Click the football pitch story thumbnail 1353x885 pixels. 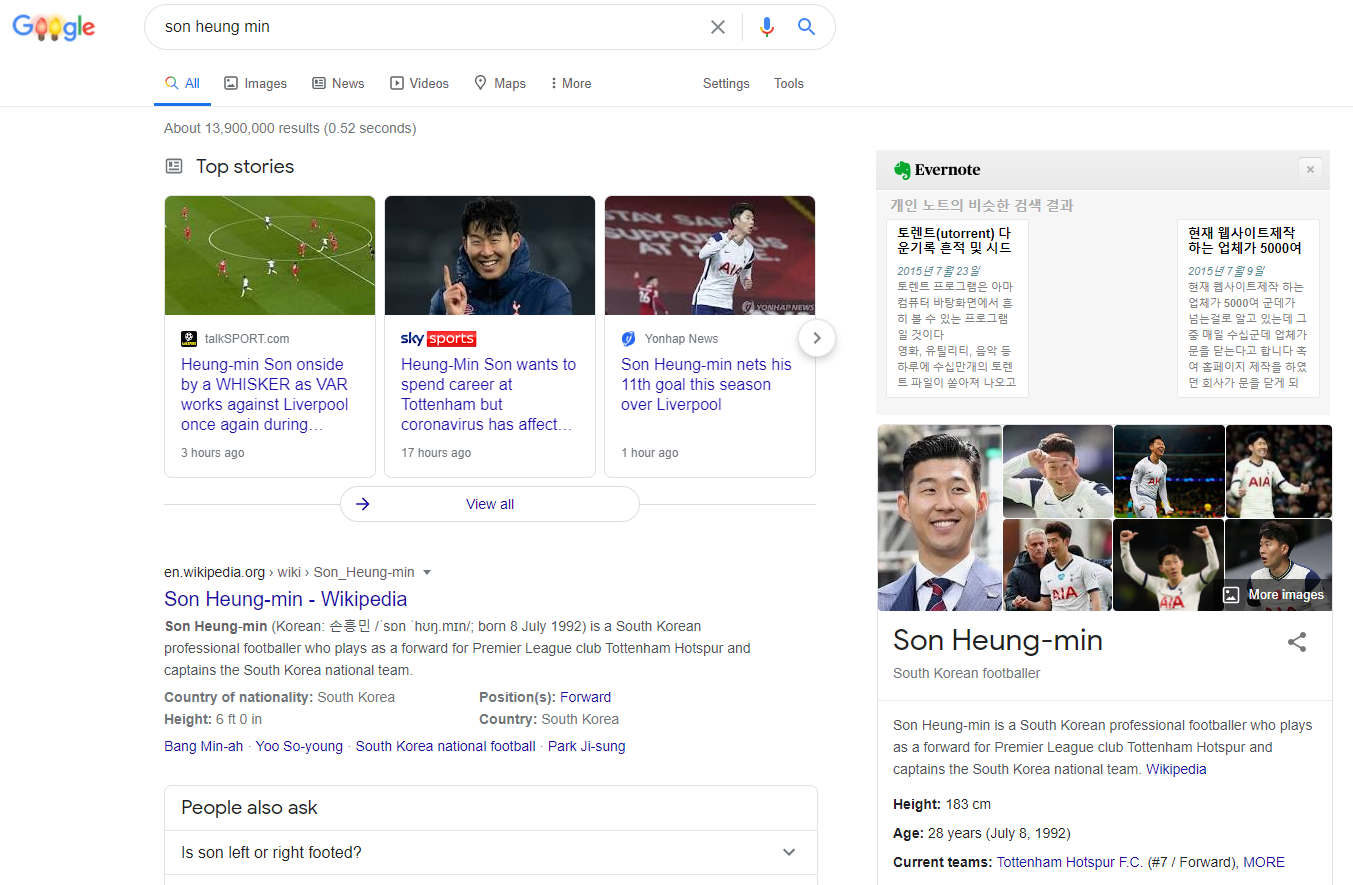(270, 255)
